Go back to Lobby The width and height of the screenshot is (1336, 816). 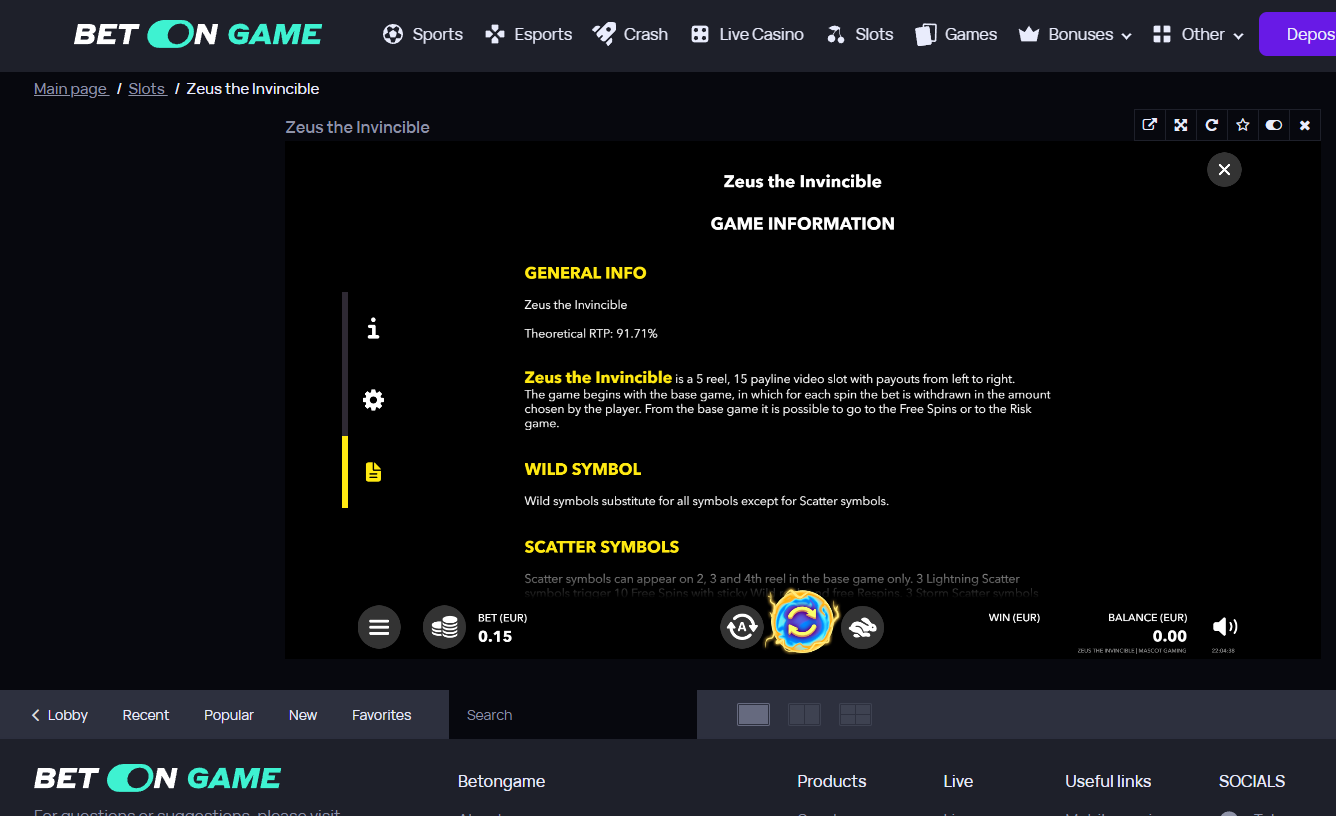pos(60,715)
